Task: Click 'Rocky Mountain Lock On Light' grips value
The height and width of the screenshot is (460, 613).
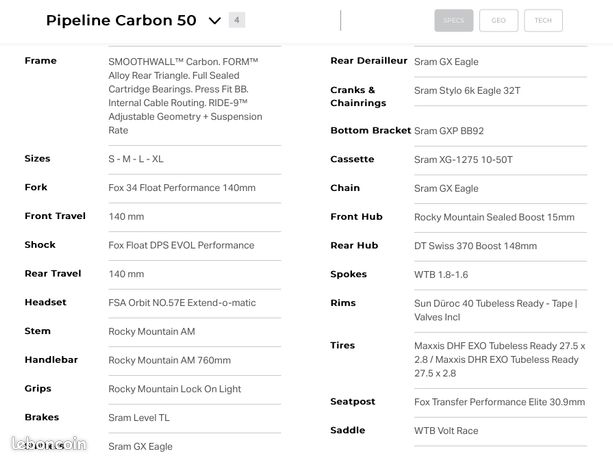Action: [x=175, y=389]
